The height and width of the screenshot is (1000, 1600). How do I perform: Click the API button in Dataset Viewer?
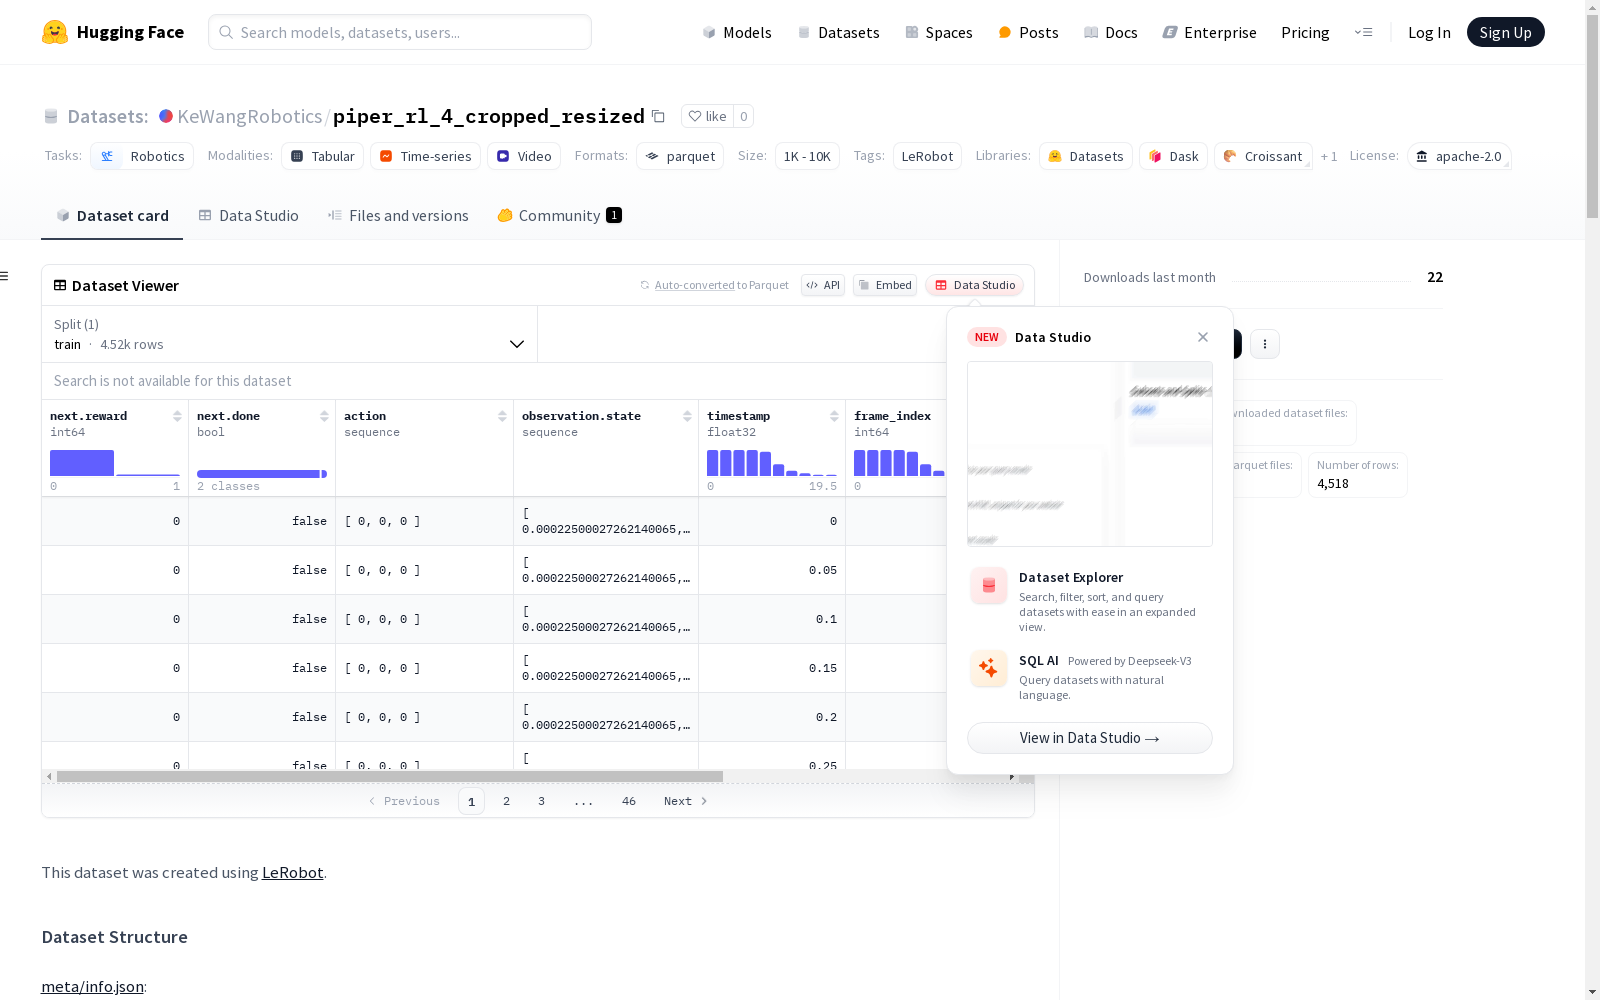click(x=823, y=285)
